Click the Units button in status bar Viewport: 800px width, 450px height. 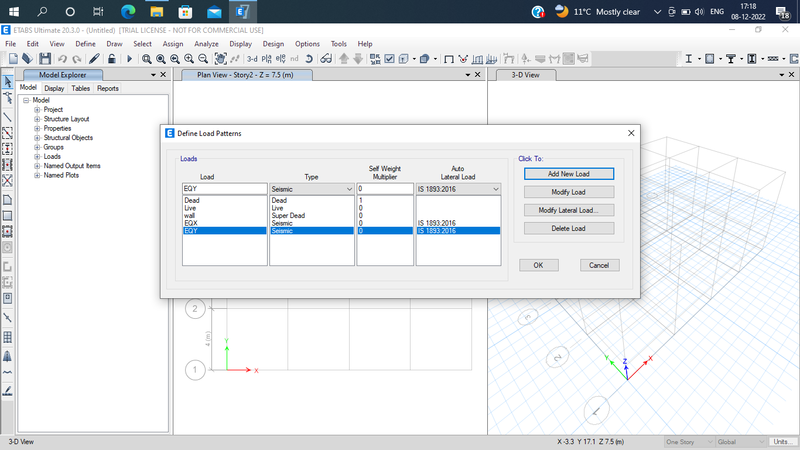click(782, 442)
